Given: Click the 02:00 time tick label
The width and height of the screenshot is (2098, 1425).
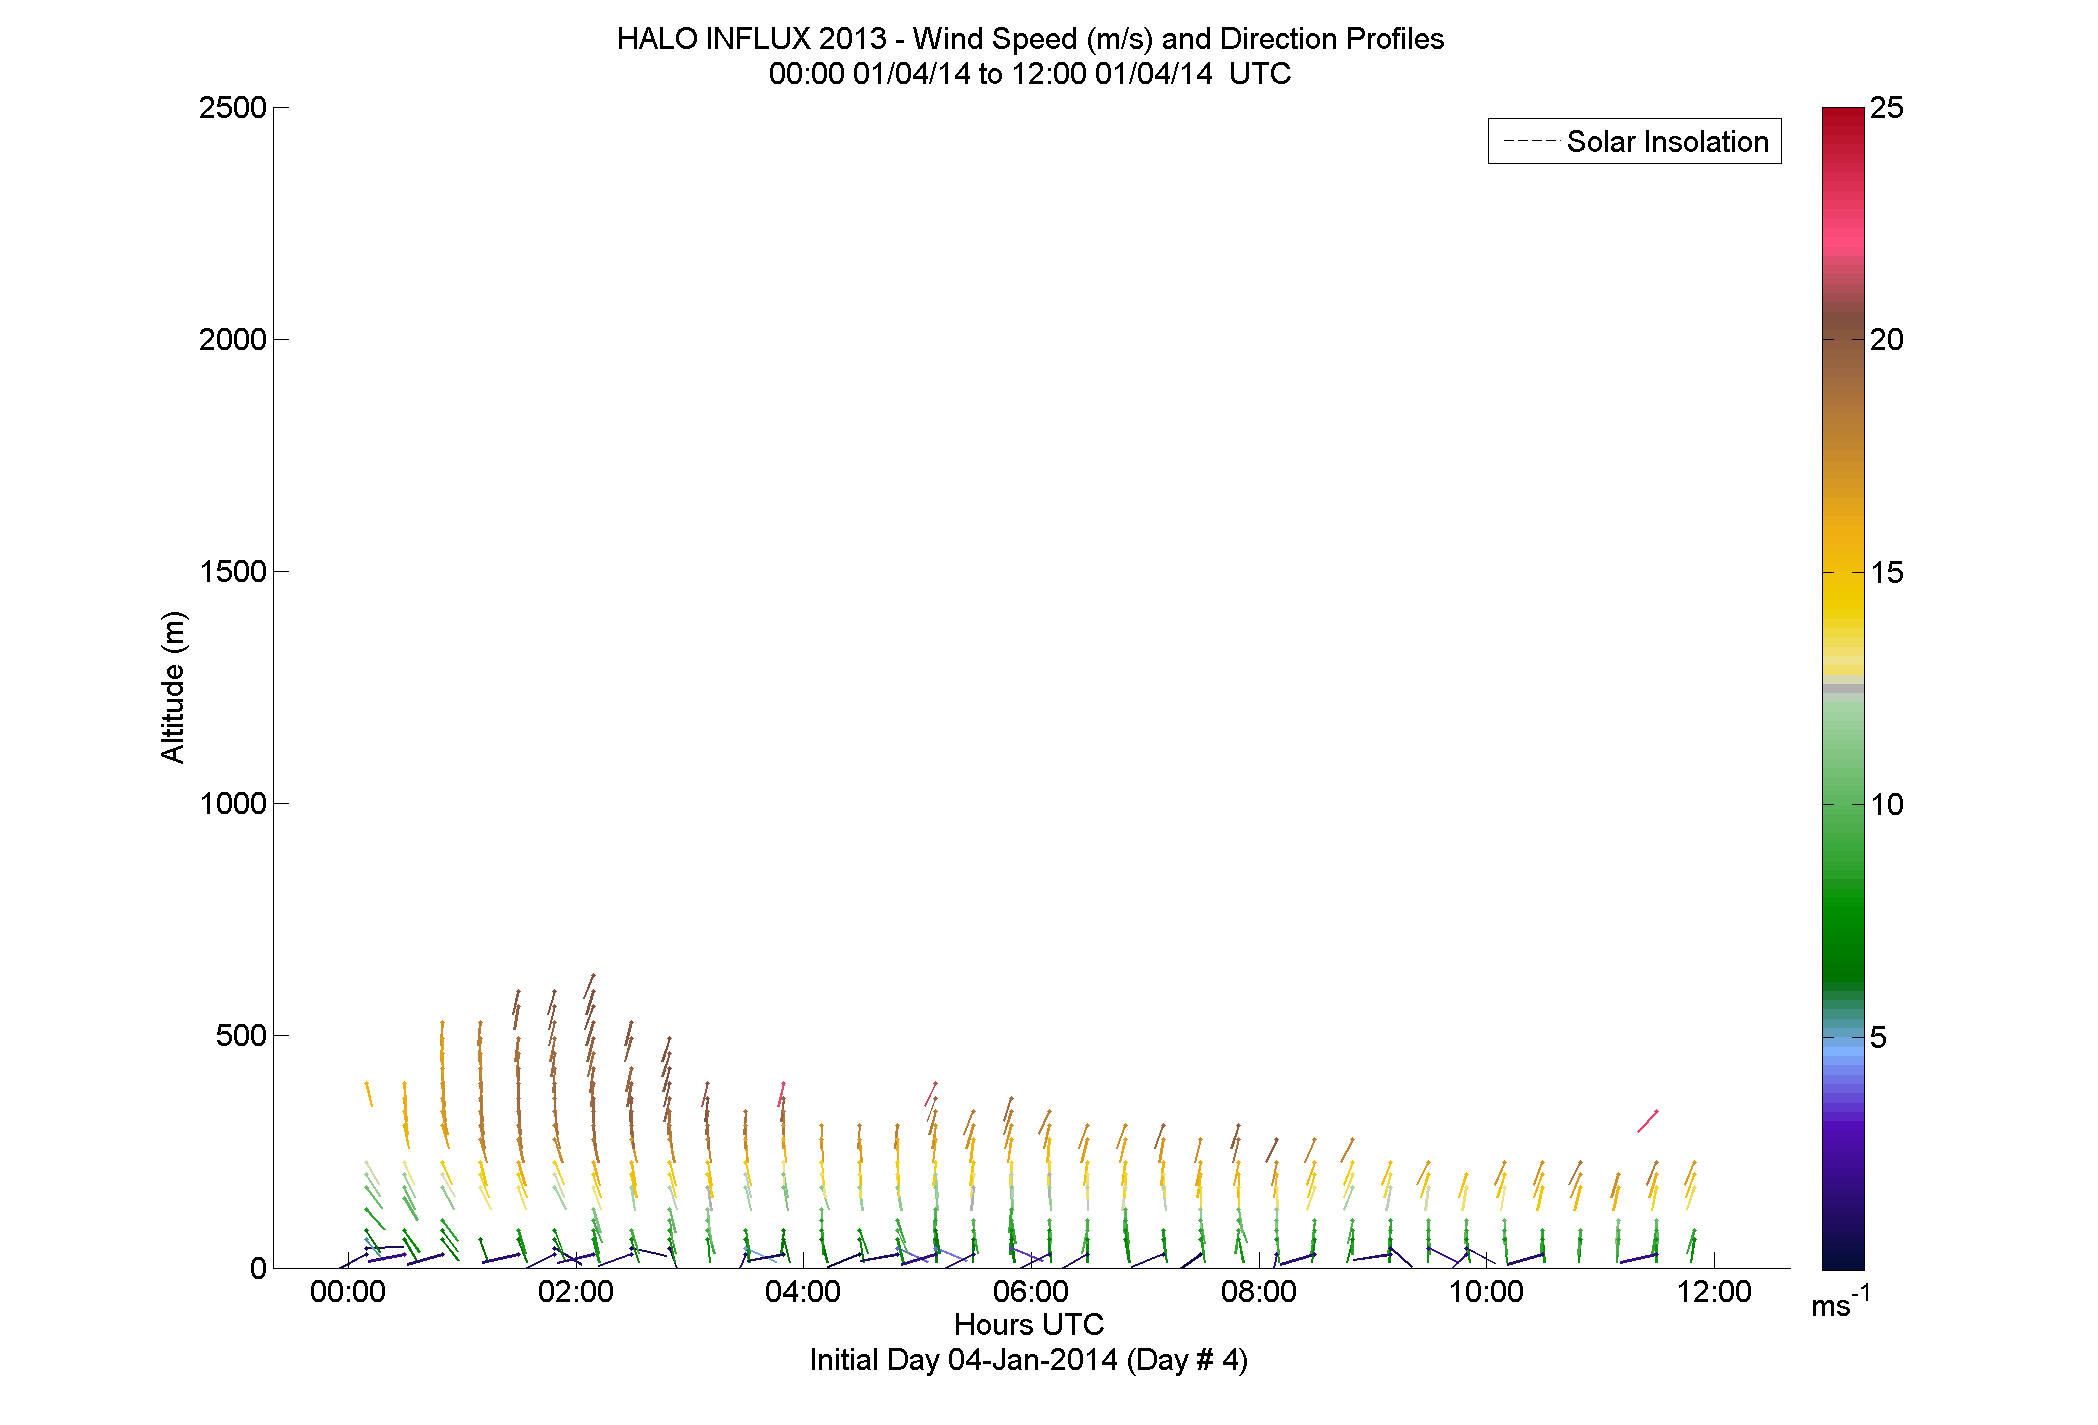Looking at the screenshot, I should pos(576,1291).
